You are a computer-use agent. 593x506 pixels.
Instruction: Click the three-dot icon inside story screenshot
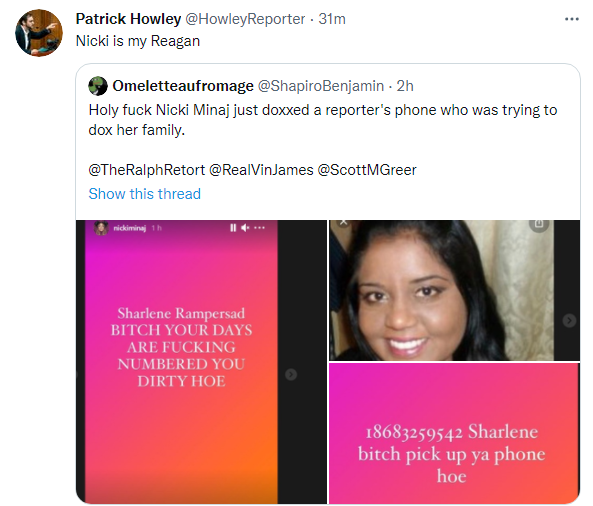(x=259, y=228)
